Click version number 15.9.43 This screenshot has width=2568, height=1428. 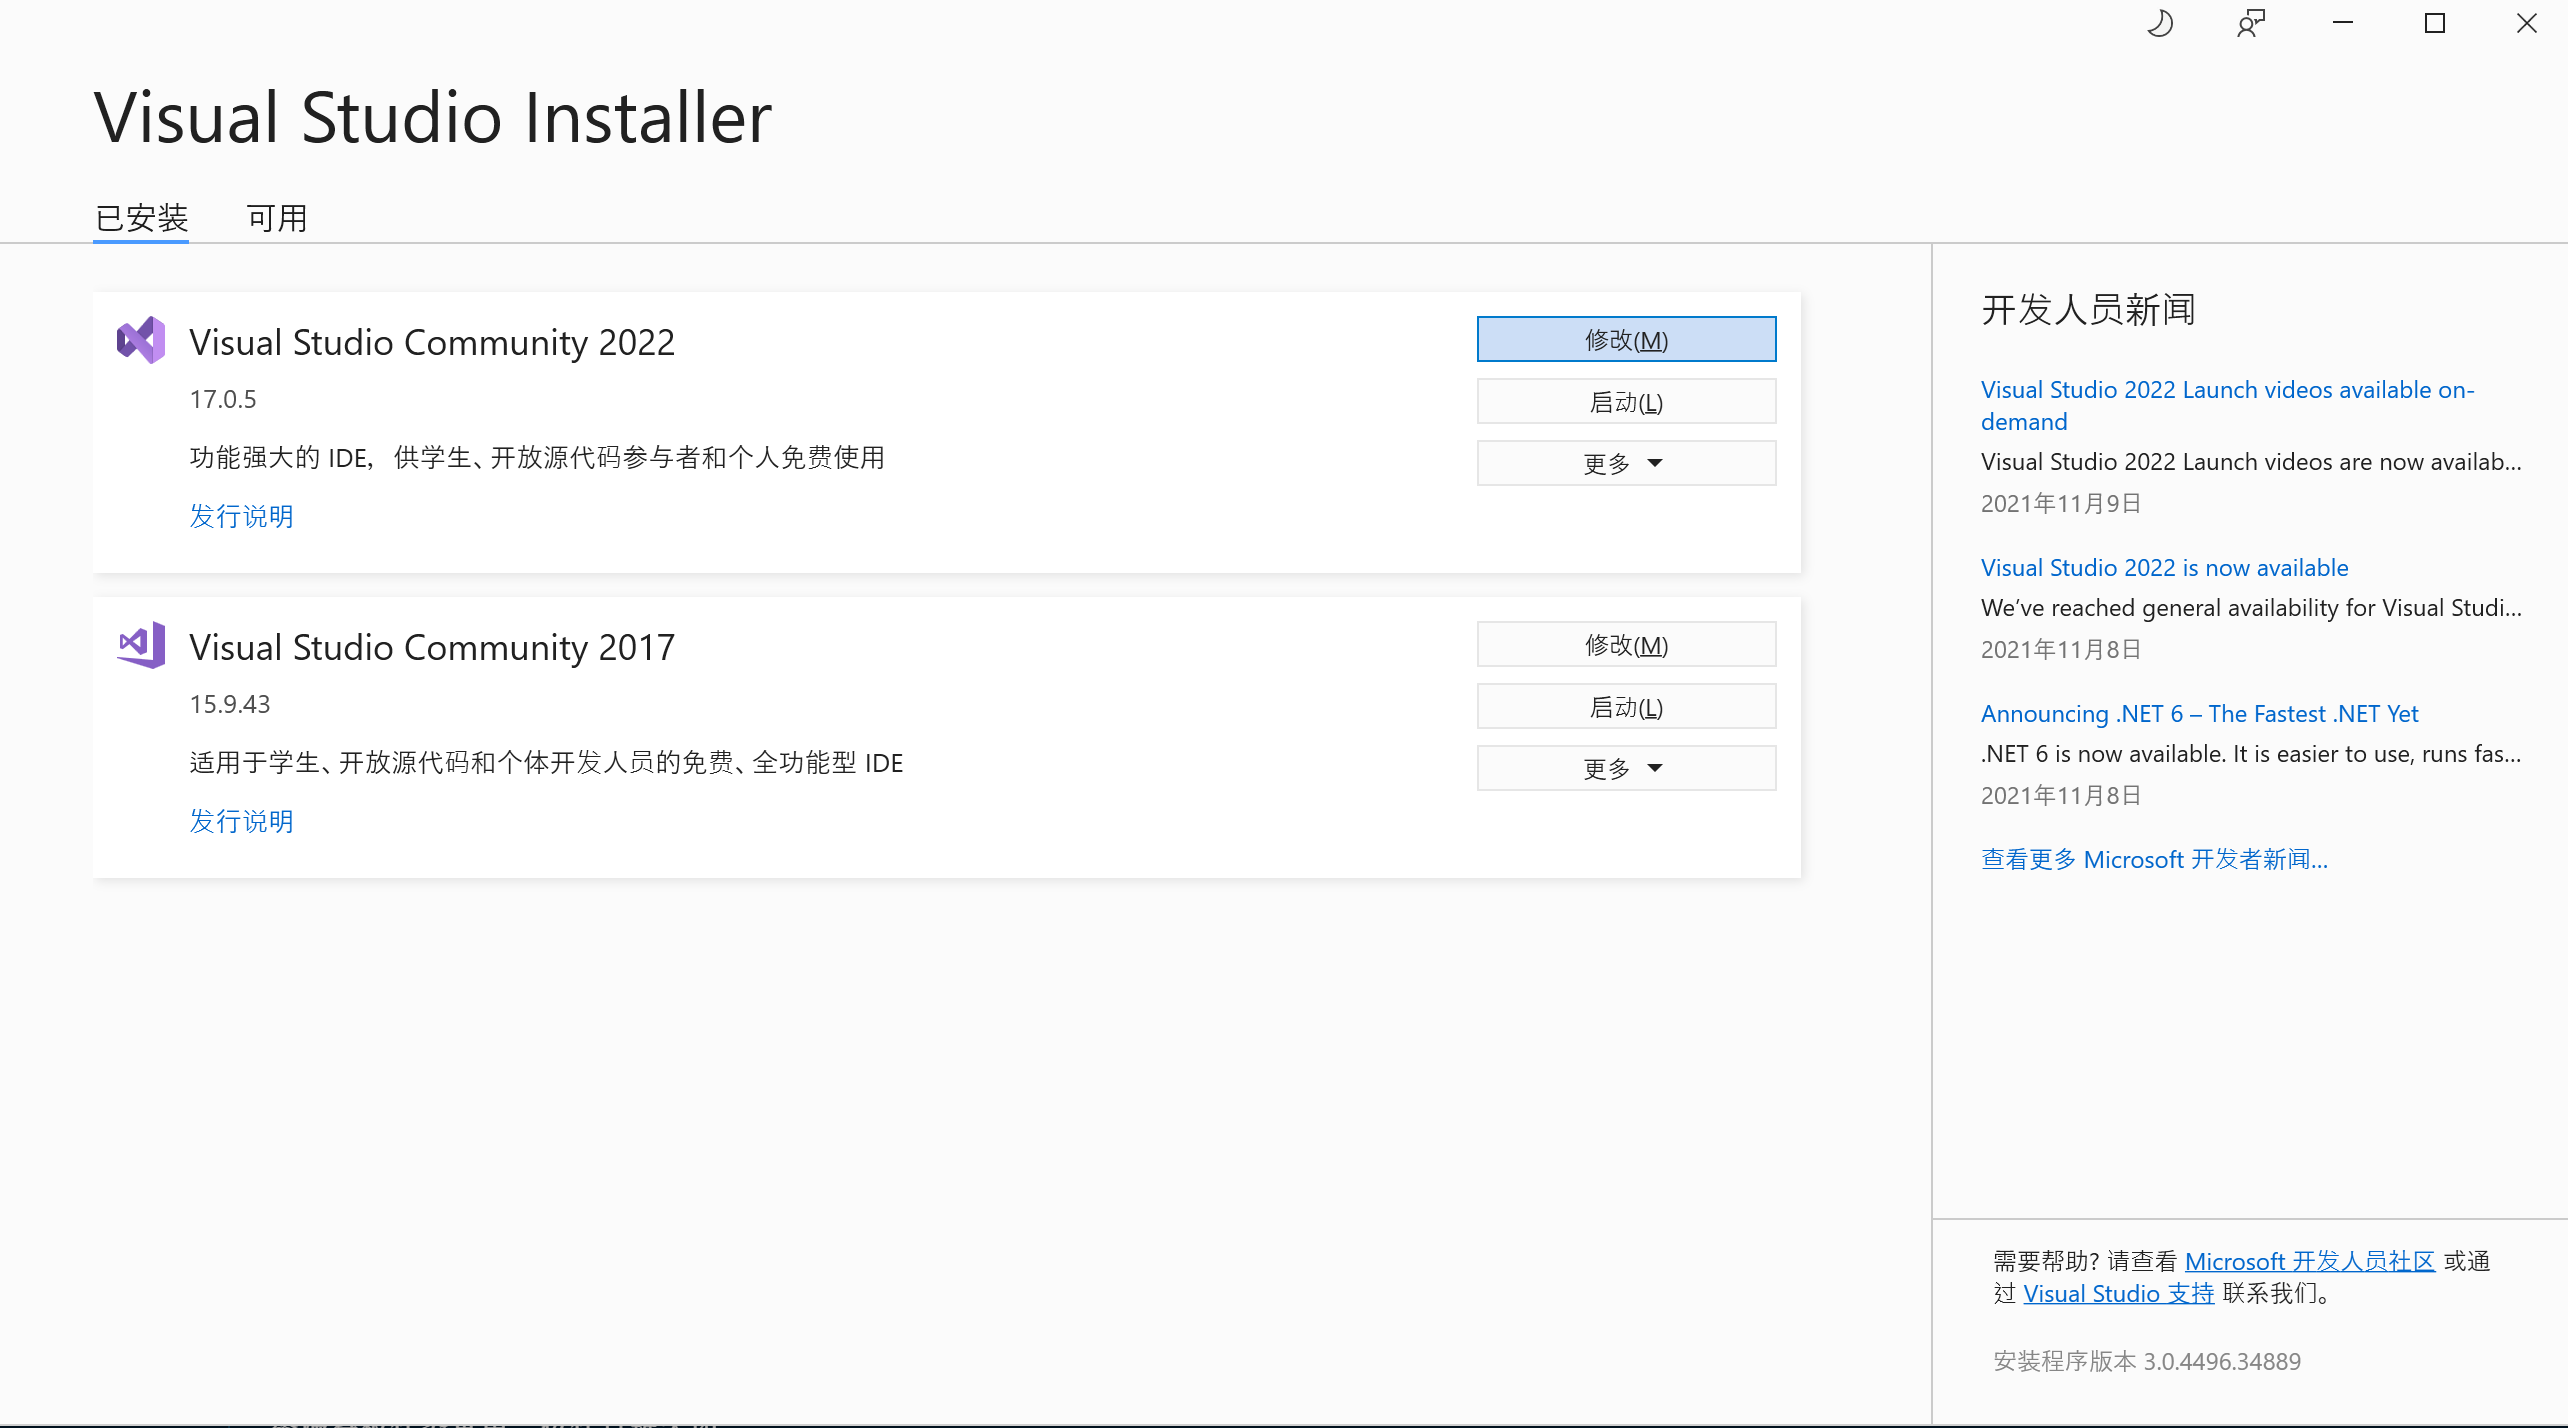click(230, 704)
